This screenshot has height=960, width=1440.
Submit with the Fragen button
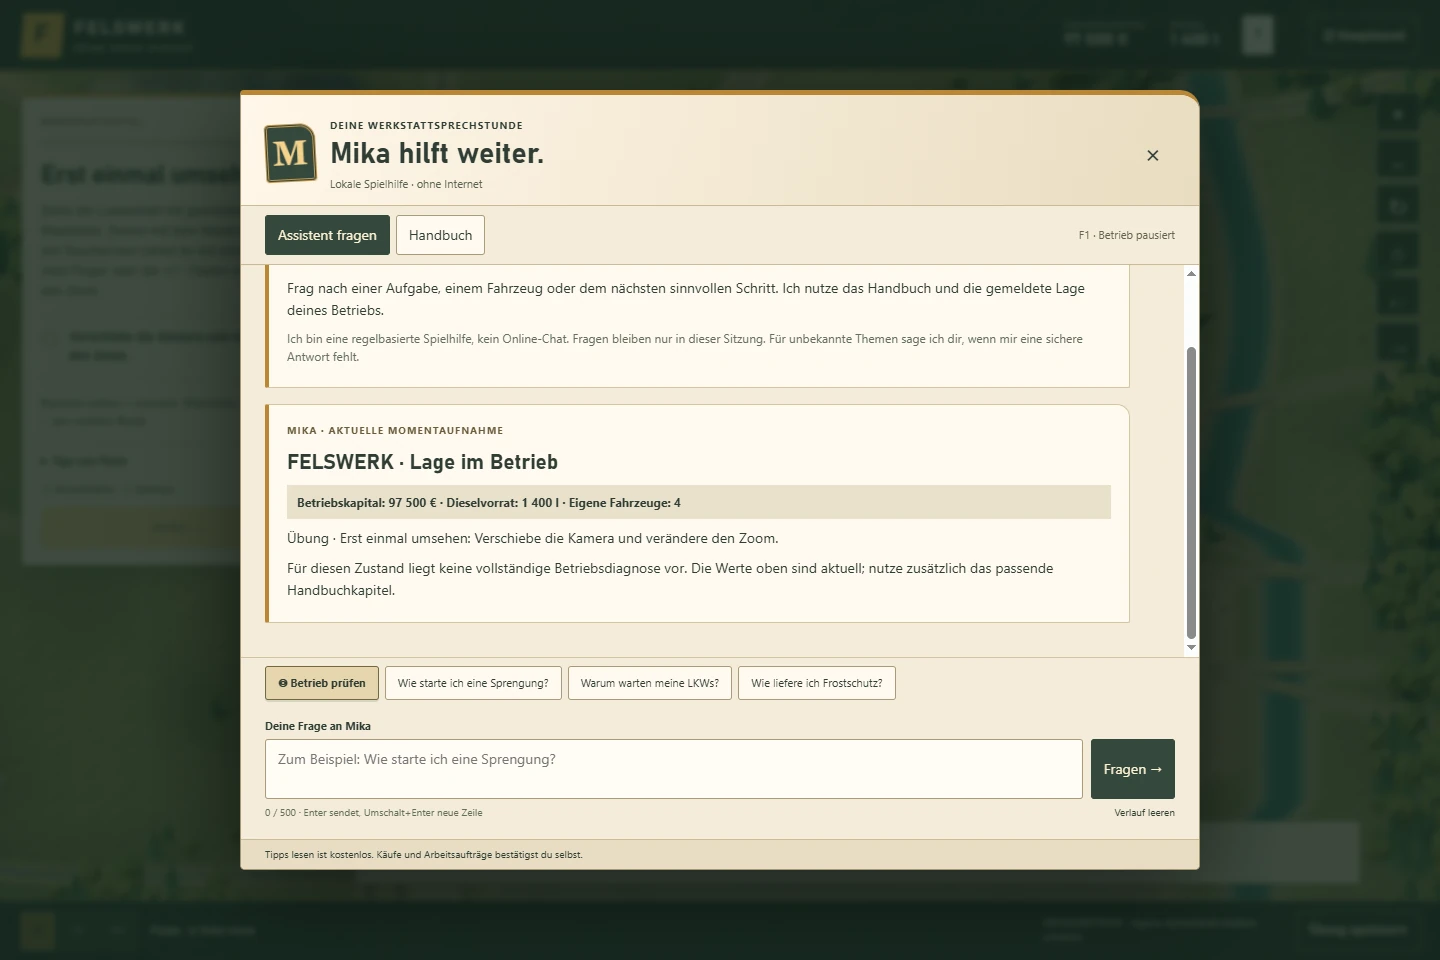(1133, 769)
